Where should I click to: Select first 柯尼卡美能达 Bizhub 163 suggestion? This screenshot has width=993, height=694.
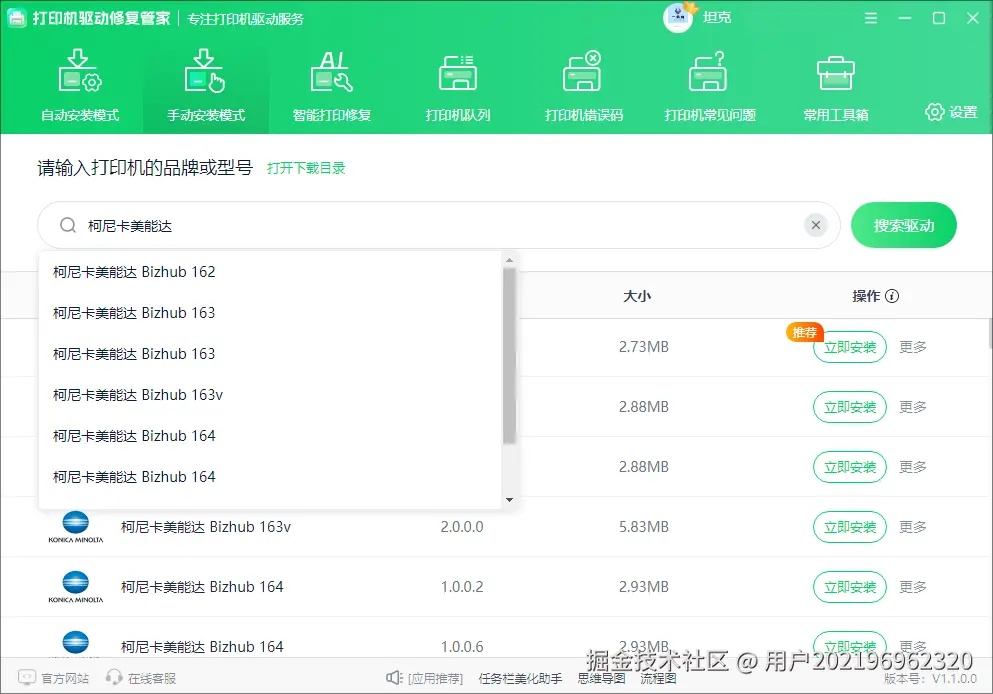click(x=270, y=313)
